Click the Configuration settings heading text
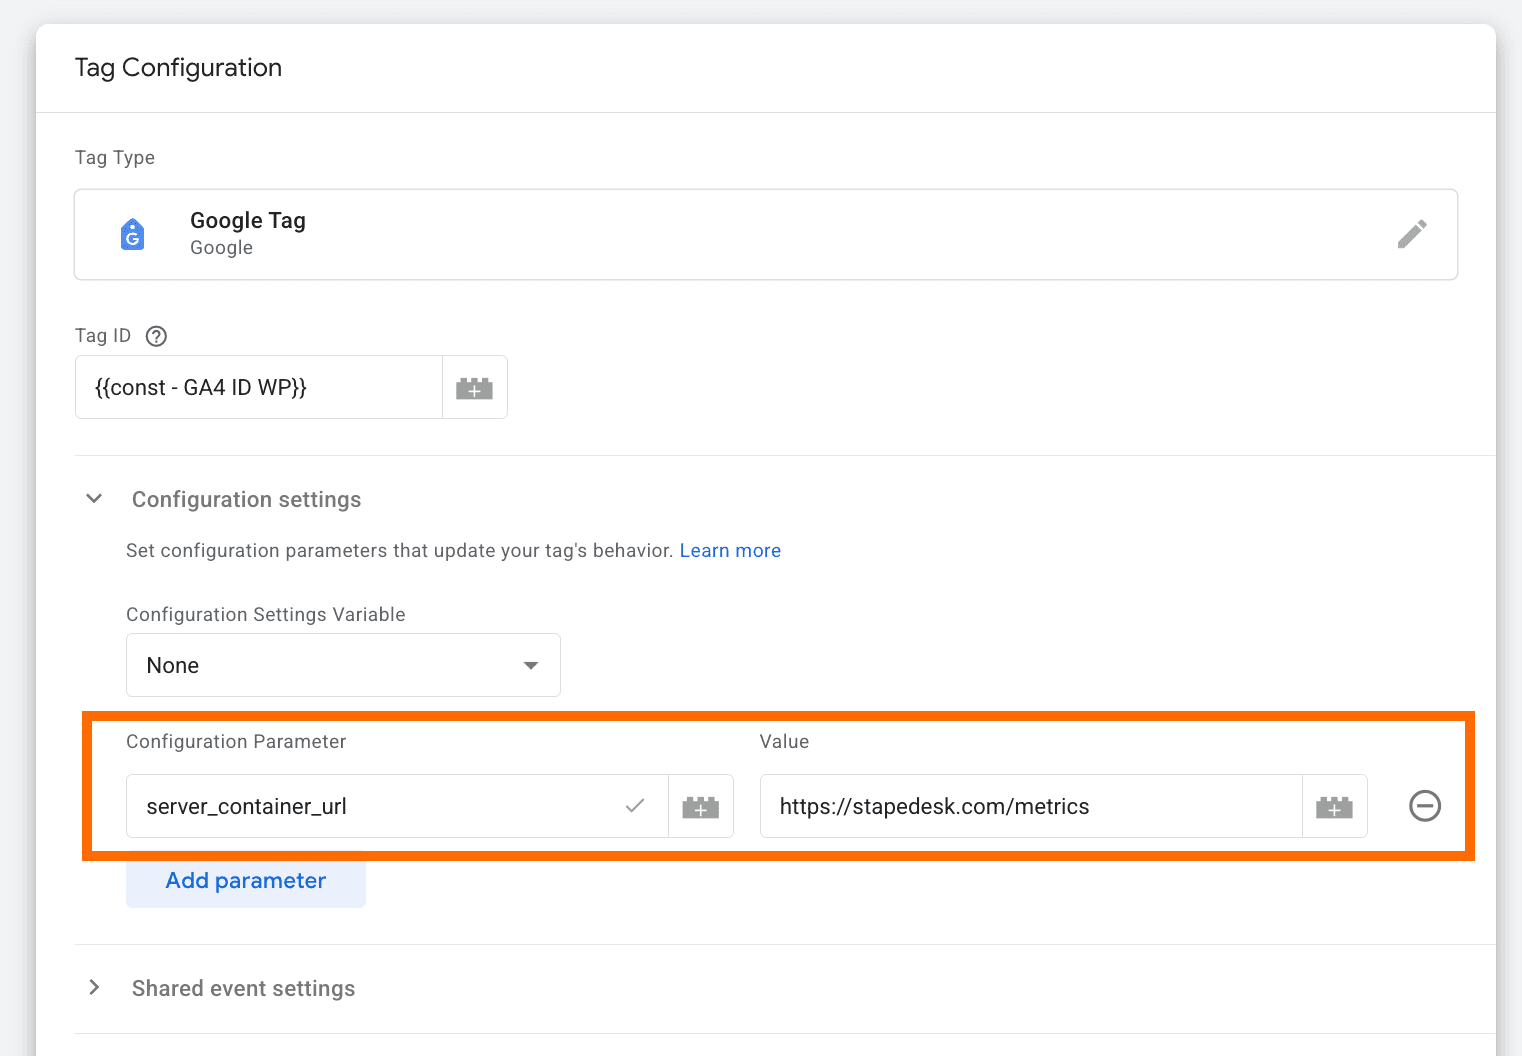Screen dimensions: 1522x1056 (247, 499)
